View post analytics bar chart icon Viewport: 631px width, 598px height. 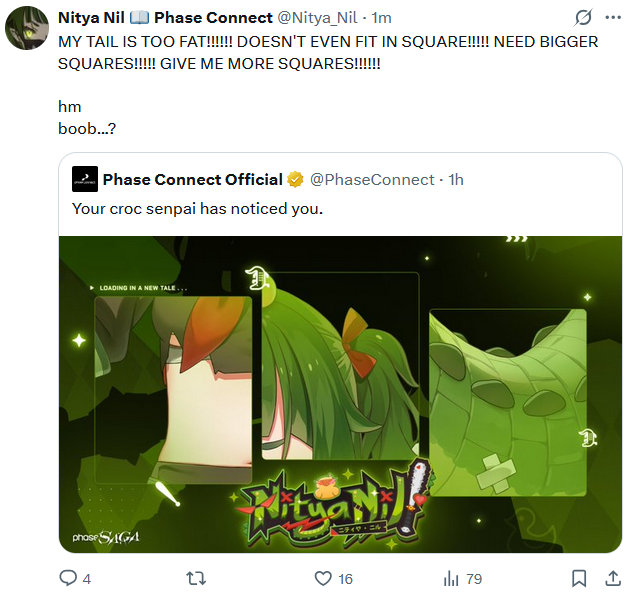(x=451, y=579)
